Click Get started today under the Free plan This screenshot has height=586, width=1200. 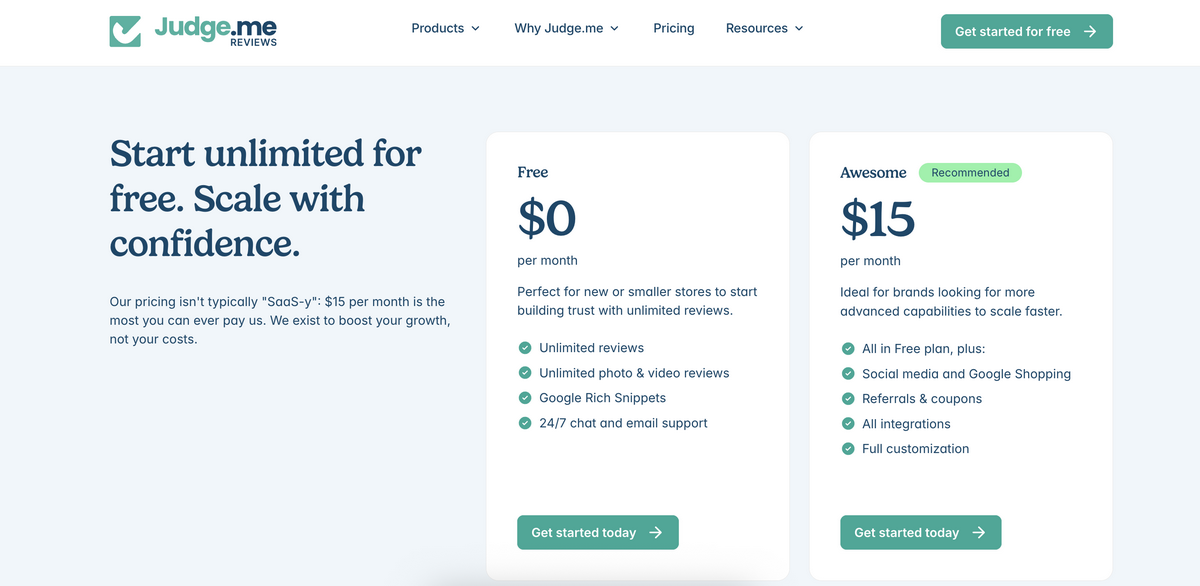[597, 532]
